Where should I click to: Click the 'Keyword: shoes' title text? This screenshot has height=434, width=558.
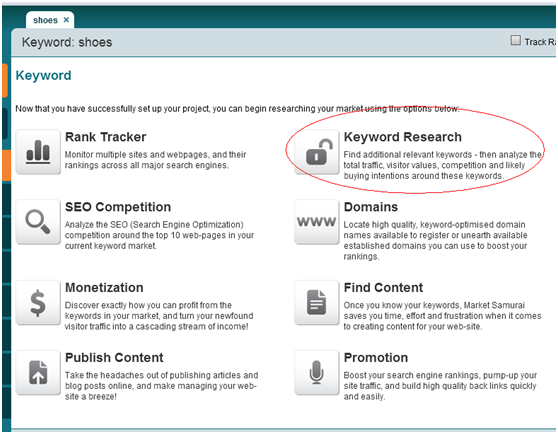(x=67, y=42)
